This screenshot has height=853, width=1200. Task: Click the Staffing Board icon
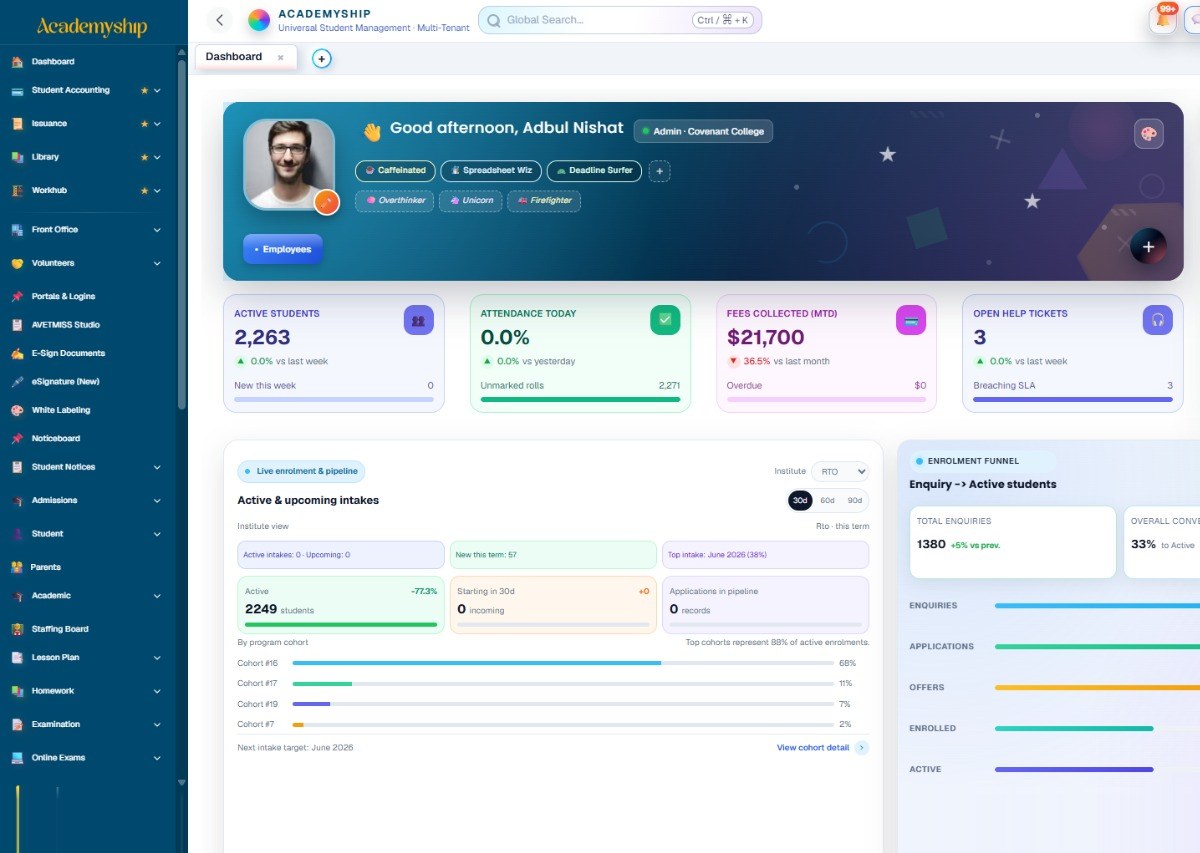pyautogui.click(x=17, y=629)
